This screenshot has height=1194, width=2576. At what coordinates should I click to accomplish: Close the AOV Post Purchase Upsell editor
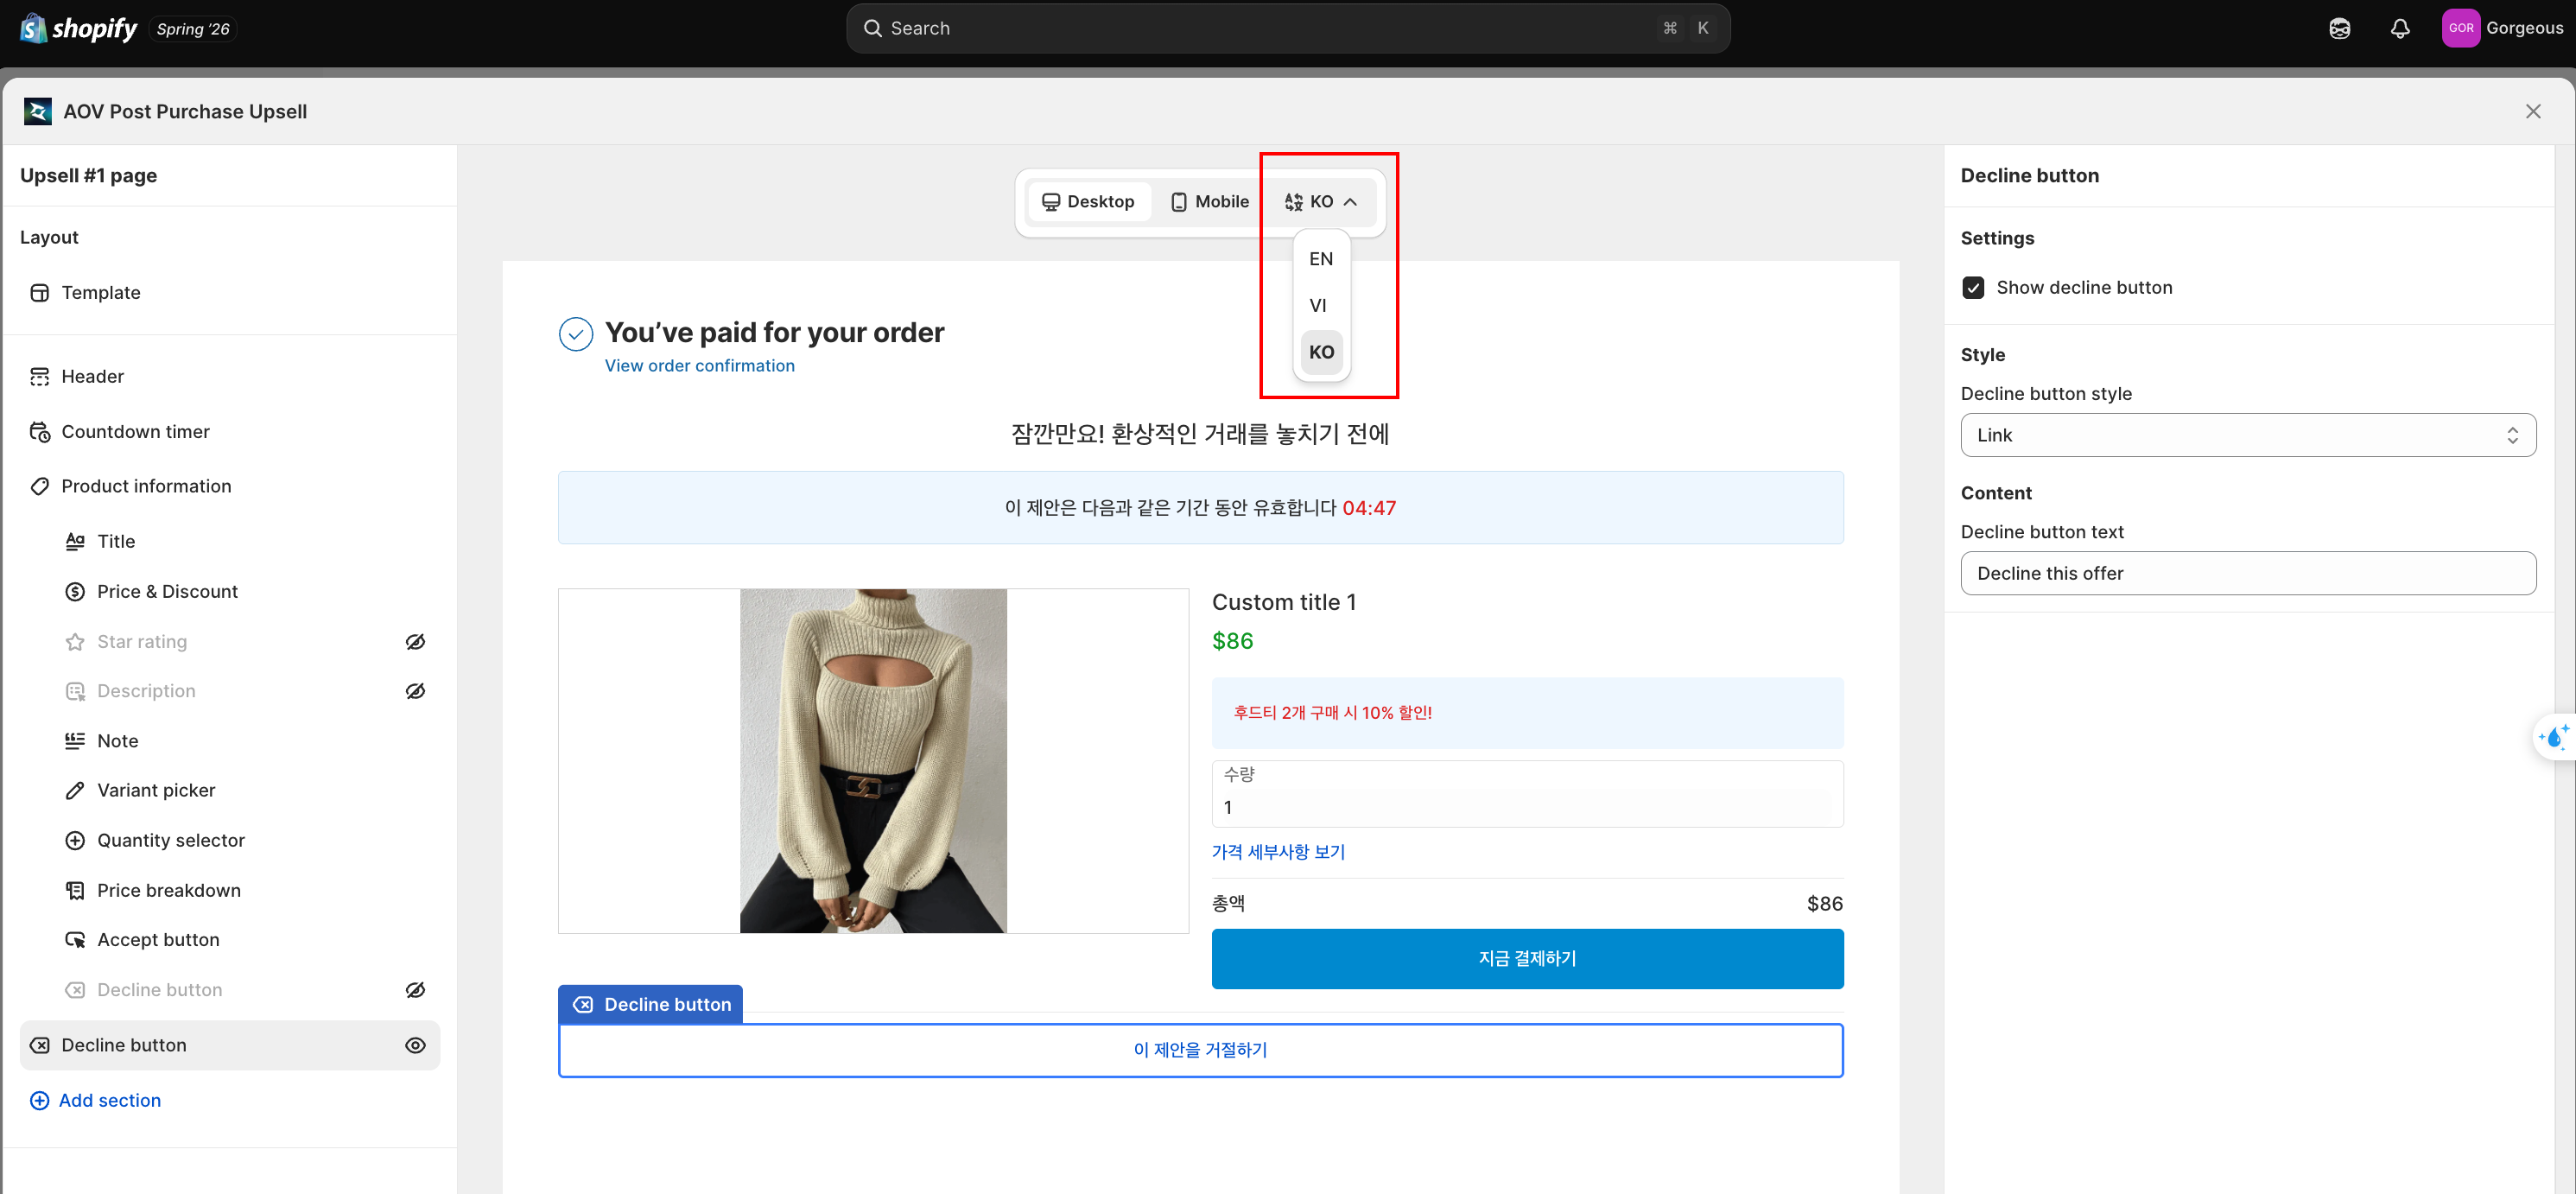(2532, 111)
